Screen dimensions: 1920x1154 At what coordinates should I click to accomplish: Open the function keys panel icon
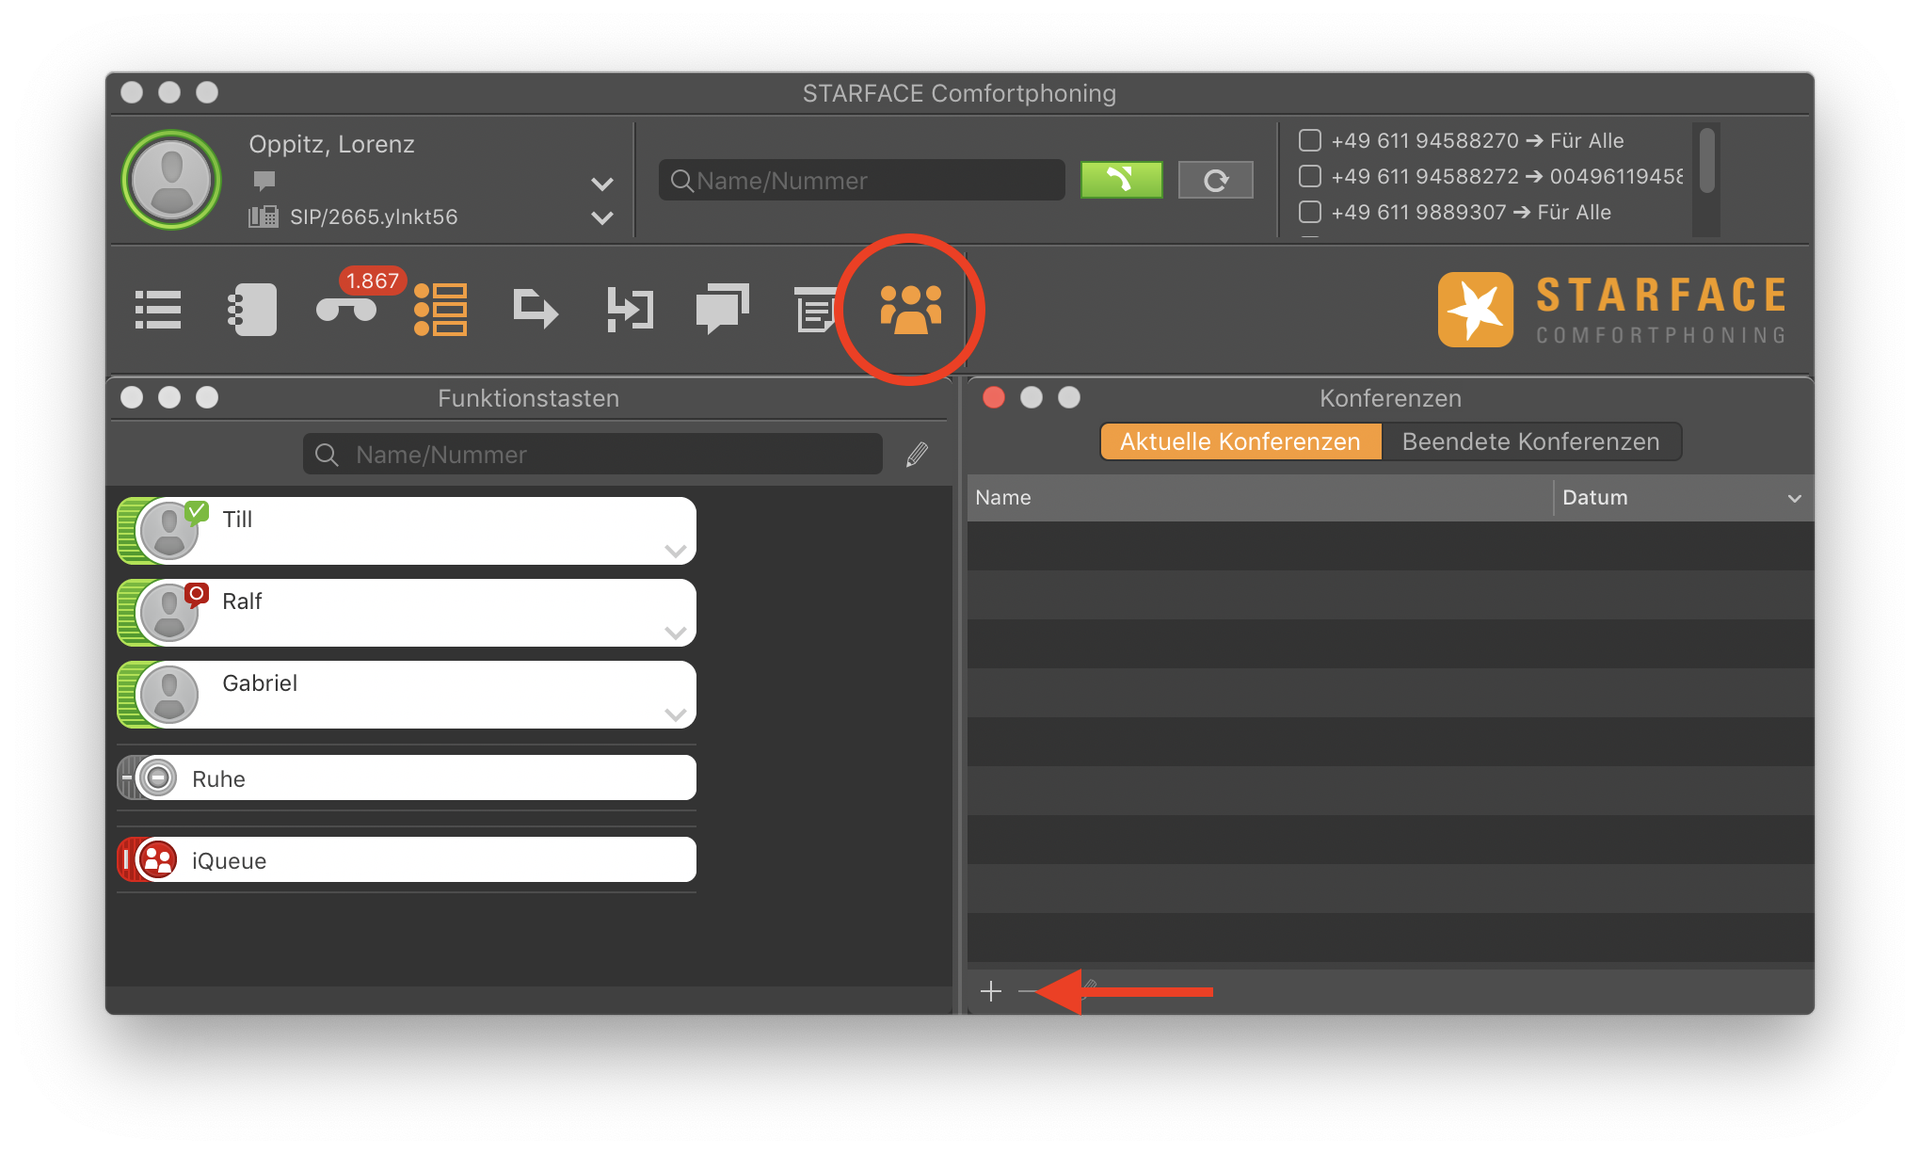pos(441,309)
